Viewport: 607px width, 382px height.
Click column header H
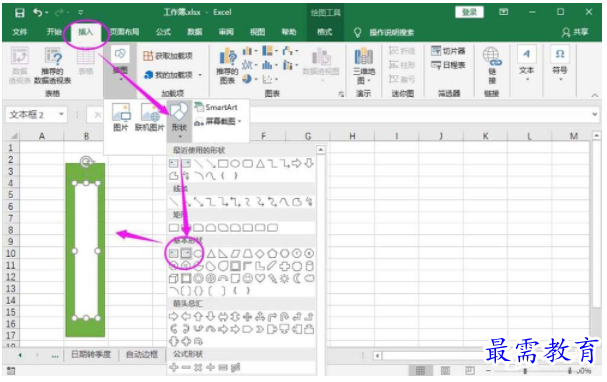coord(352,136)
